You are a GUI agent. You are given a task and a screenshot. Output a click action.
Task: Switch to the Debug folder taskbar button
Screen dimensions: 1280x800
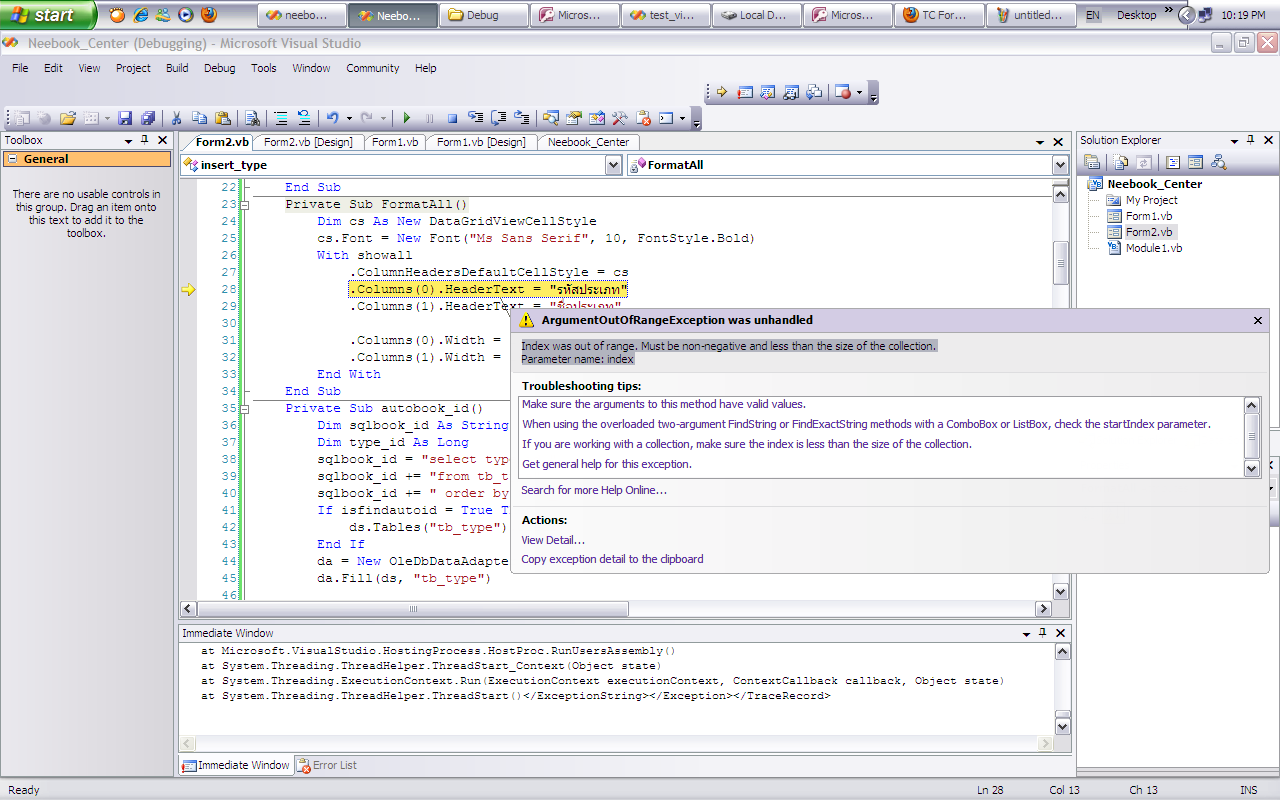(483, 16)
